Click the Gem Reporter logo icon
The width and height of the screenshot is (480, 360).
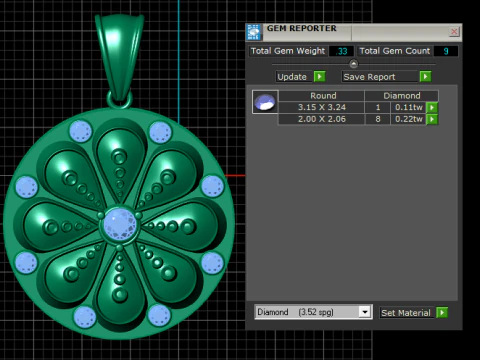tap(254, 32)
